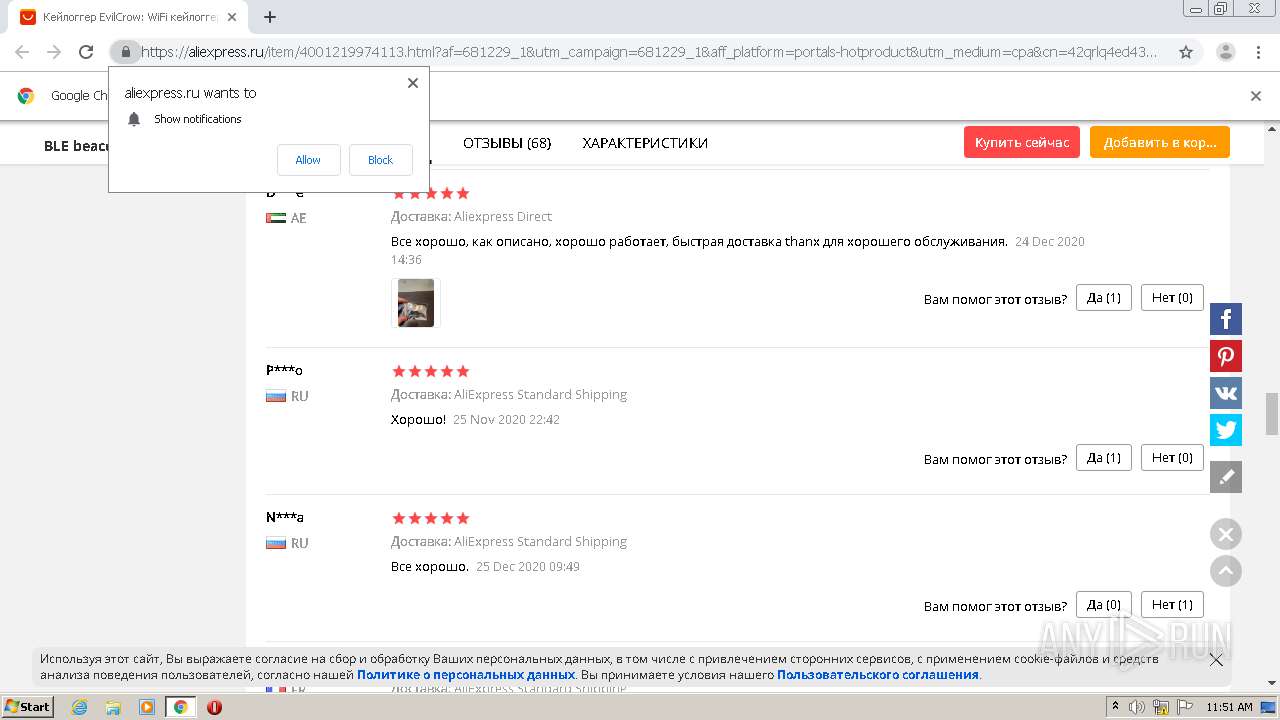This screenshot has height=720, width=1280.
Task: Open the ХАРАКТЕРИСТИКИ tab
Action: (645, 143)
